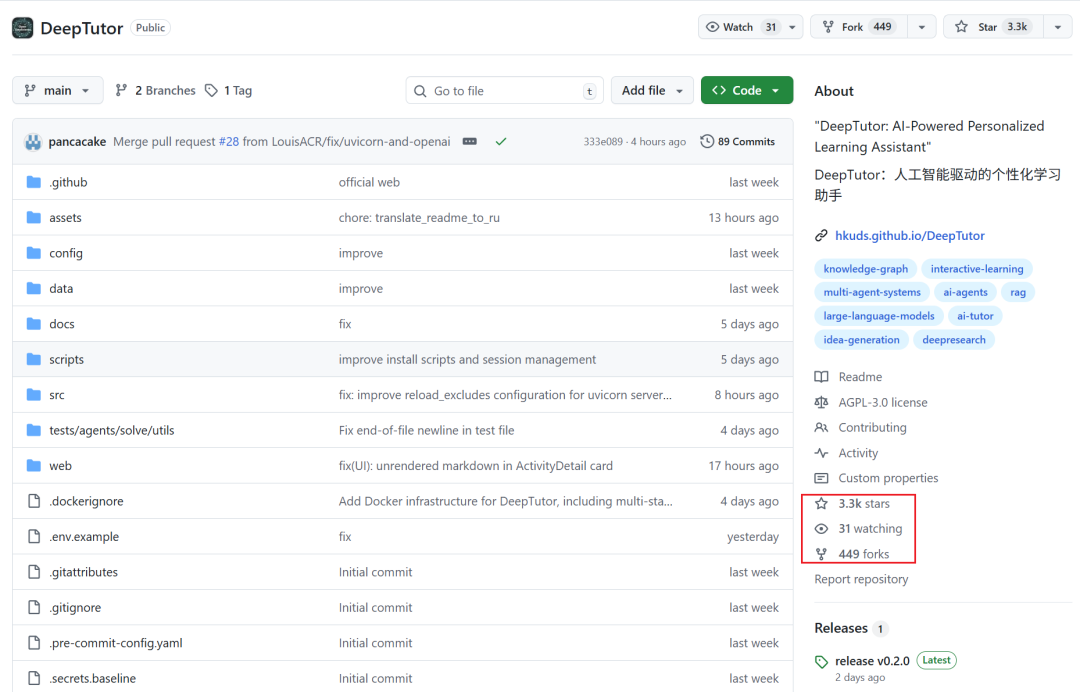Click the eye icon beside 31 watching
This screenshot has width=1080, height=692.
[x=821, y=529]
